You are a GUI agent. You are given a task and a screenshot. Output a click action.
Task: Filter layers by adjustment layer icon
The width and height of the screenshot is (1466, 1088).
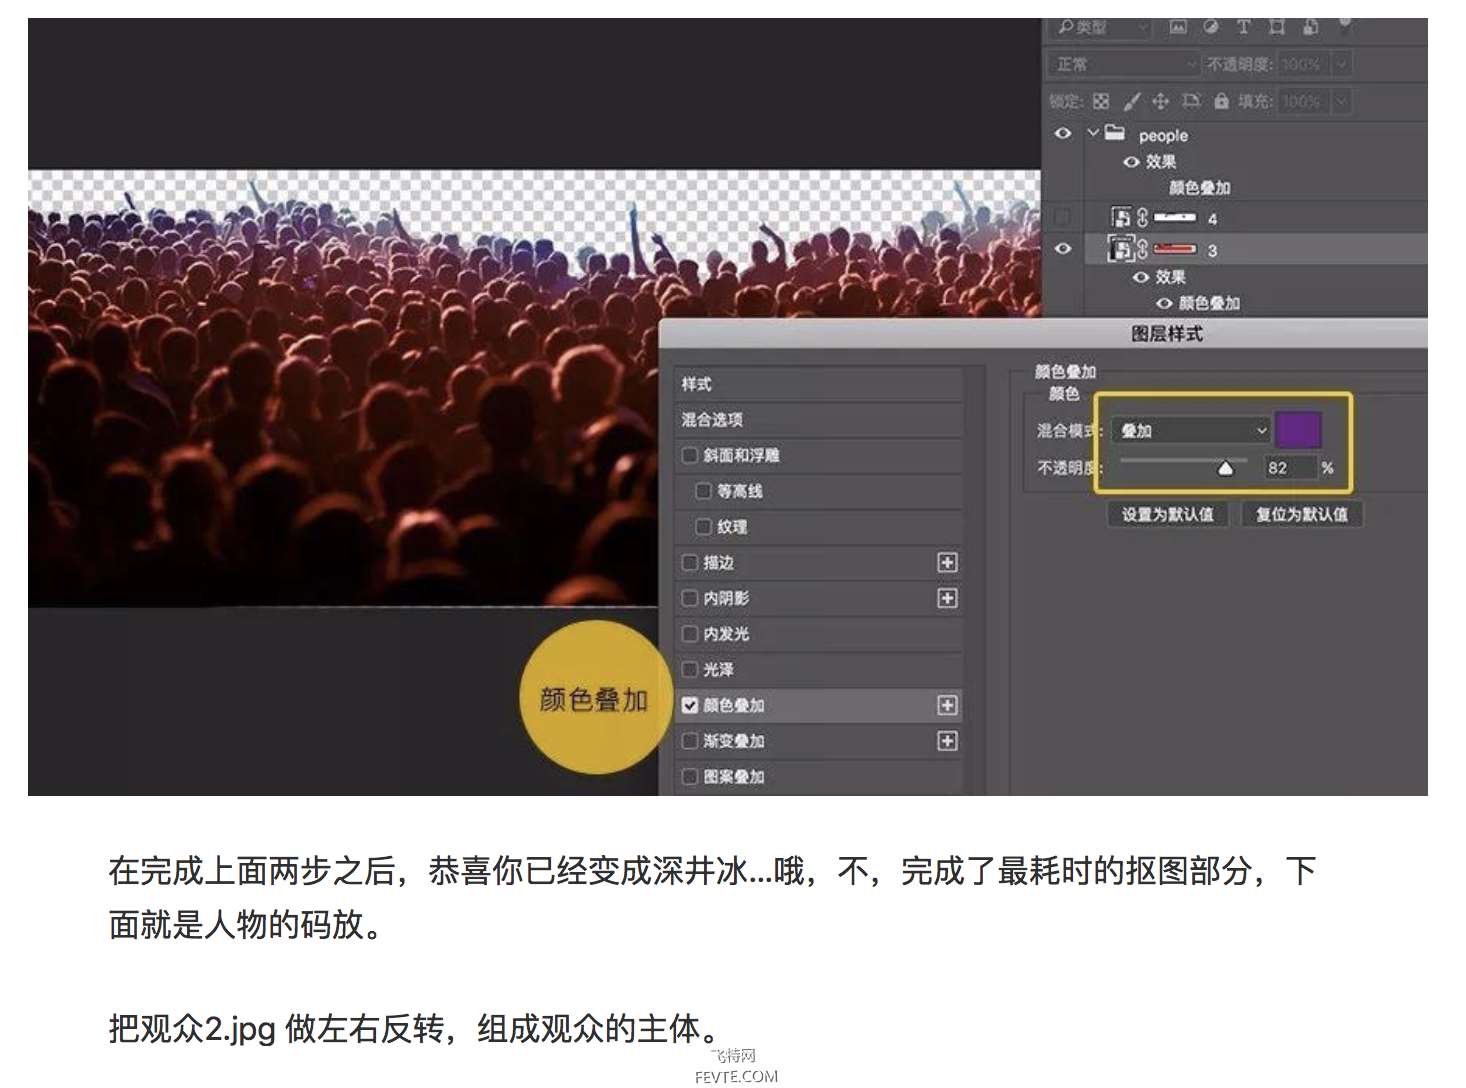(1211, 27)
